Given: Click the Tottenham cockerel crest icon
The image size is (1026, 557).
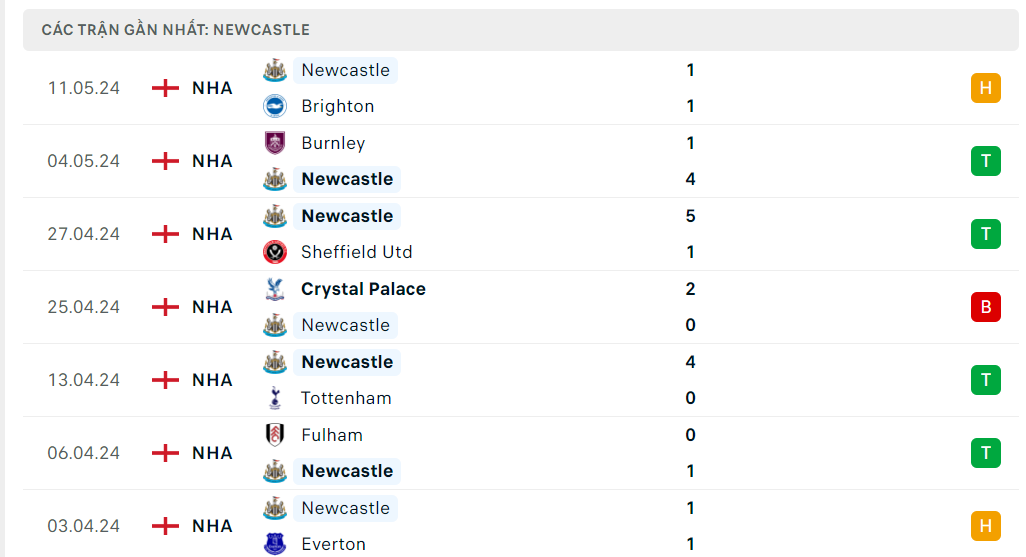Looking at the screenshot, I should coord(274,398).
